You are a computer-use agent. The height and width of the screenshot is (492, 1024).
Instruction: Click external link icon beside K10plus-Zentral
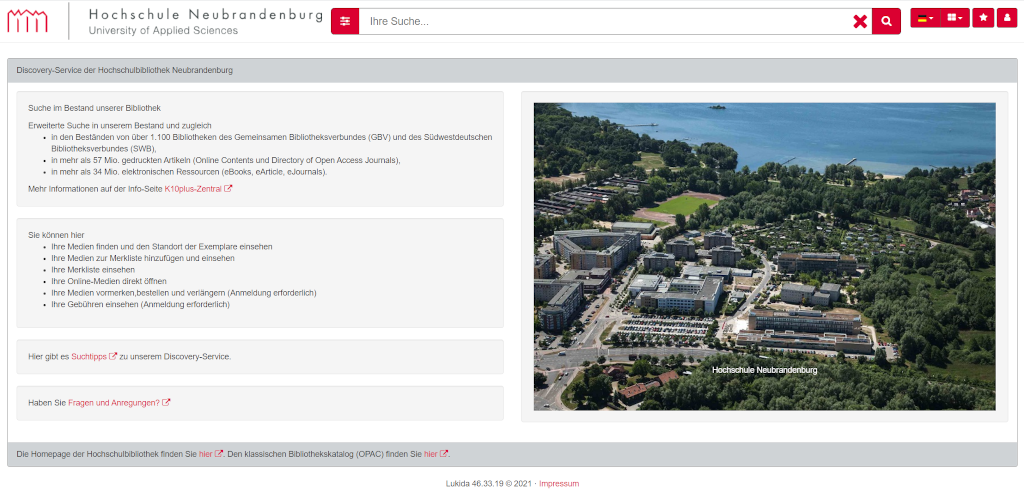[x=229, y=188]
